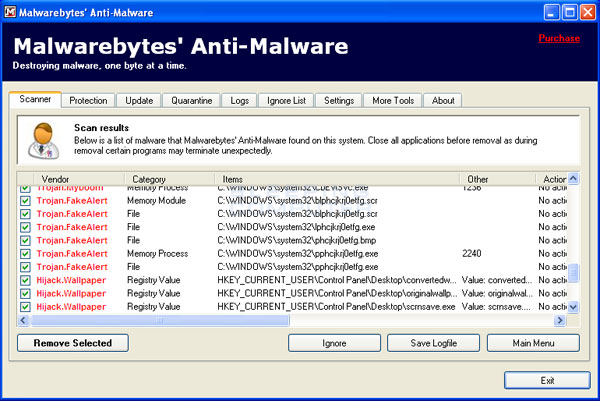Sort by the Items column header

pos(337,179)
